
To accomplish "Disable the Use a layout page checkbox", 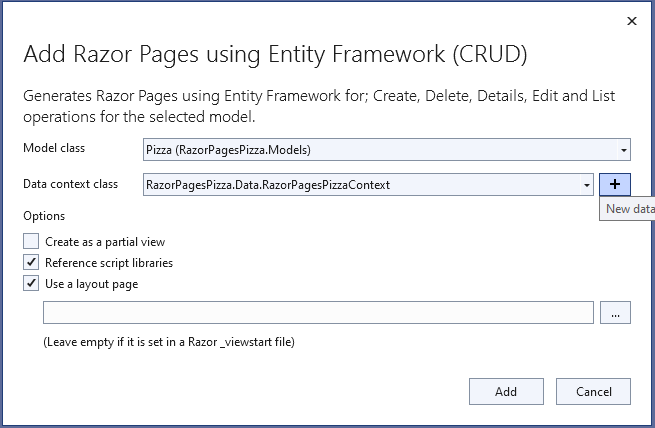I will [x=31, y=283].
